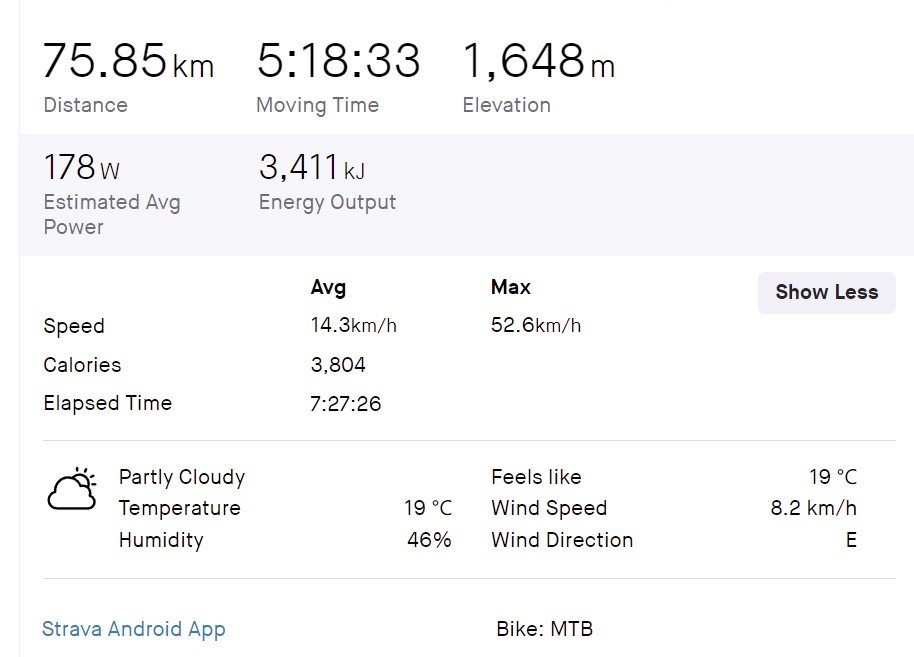
Task: Collapse stats with Show Less button
Action: (826, 293)
